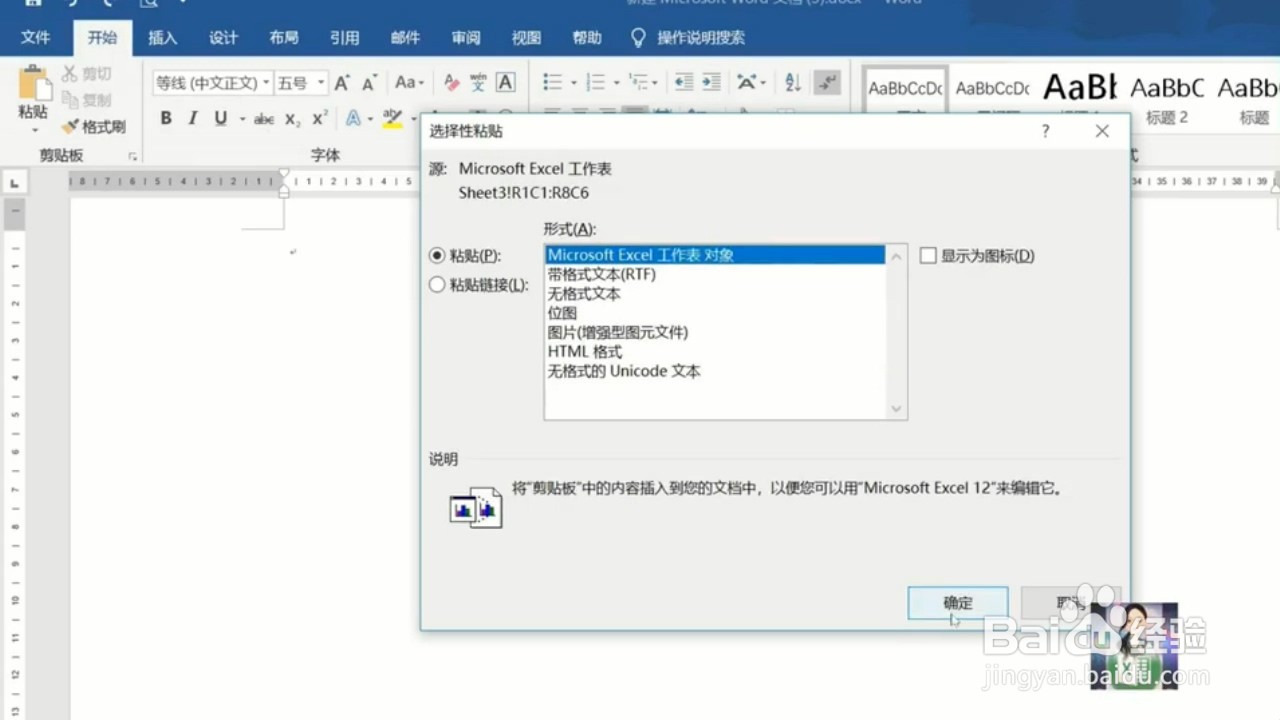The width and height of the screenshot is (1280, 720).
Task: Open the underline style dropdown arrow
Action: [x=241, y=119]
